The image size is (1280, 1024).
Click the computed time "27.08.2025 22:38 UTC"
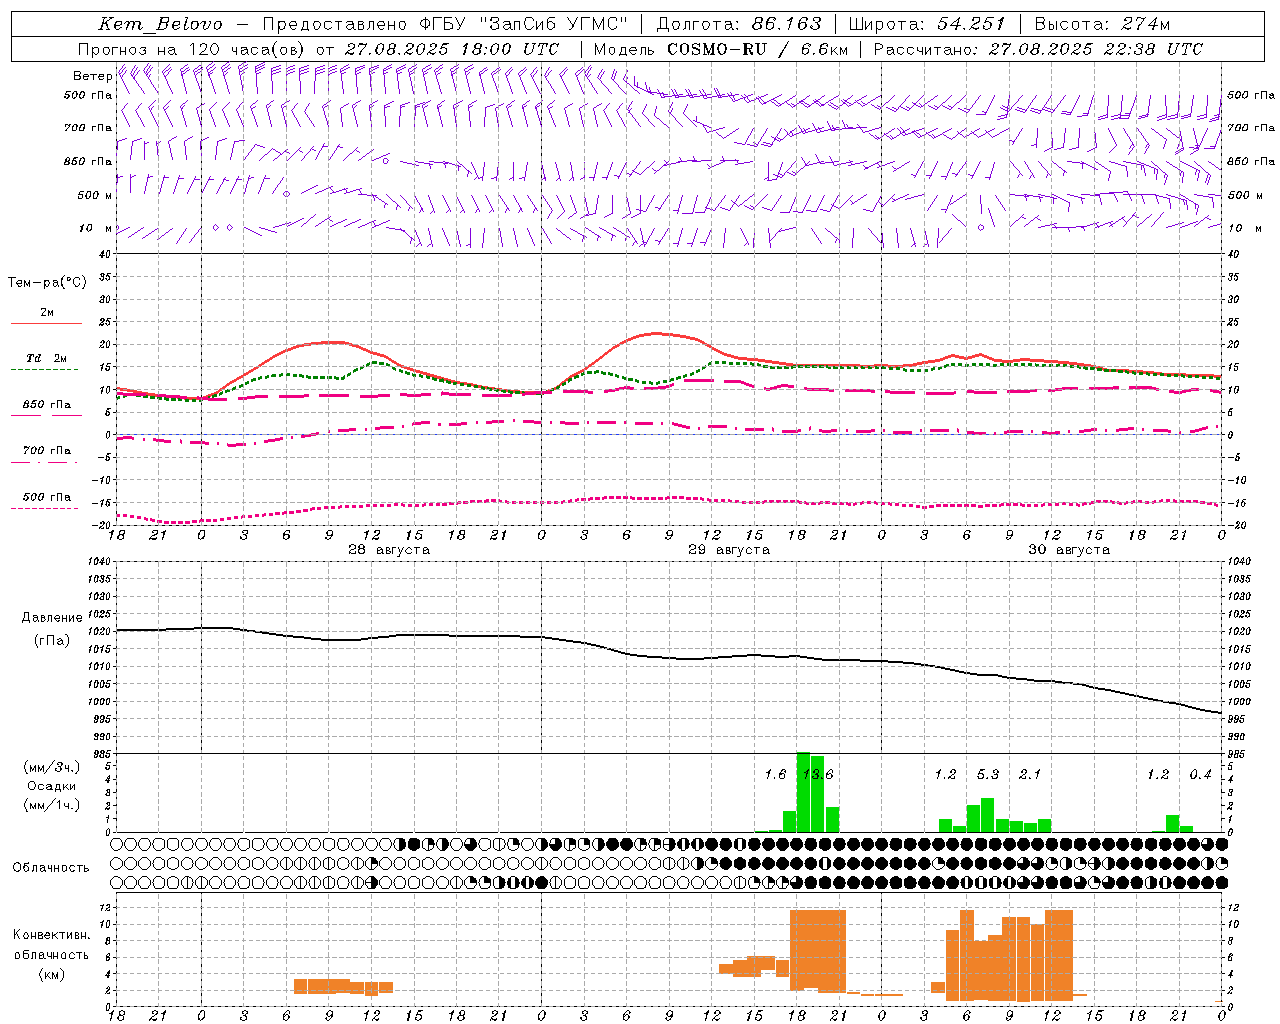(1096, 49)
